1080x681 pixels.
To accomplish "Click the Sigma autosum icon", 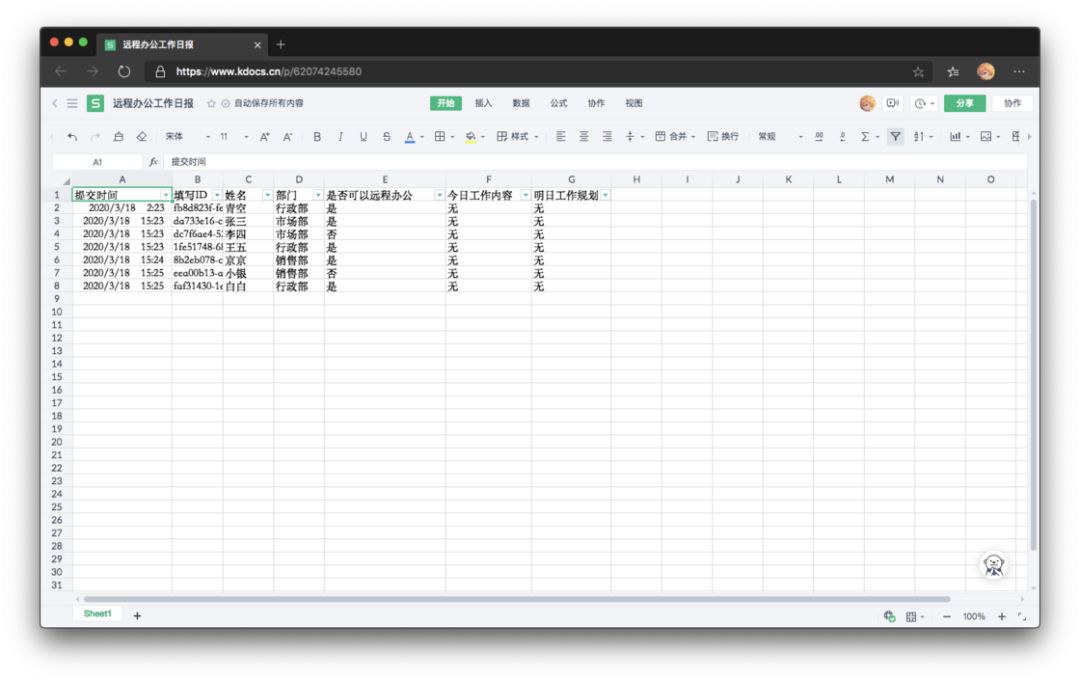I will tap(865, 136).
